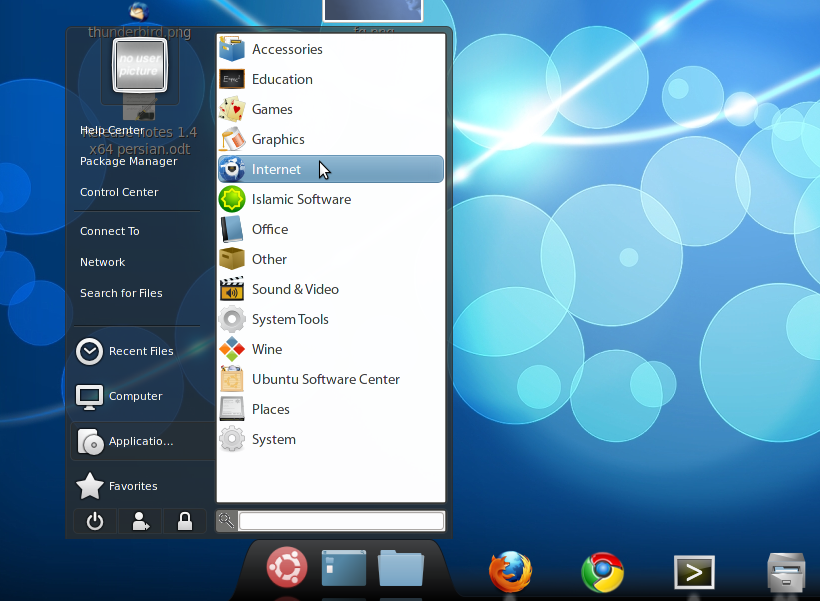Open the Graphics menu entry
The image size is (820, 601).
[x=331, y=139]
